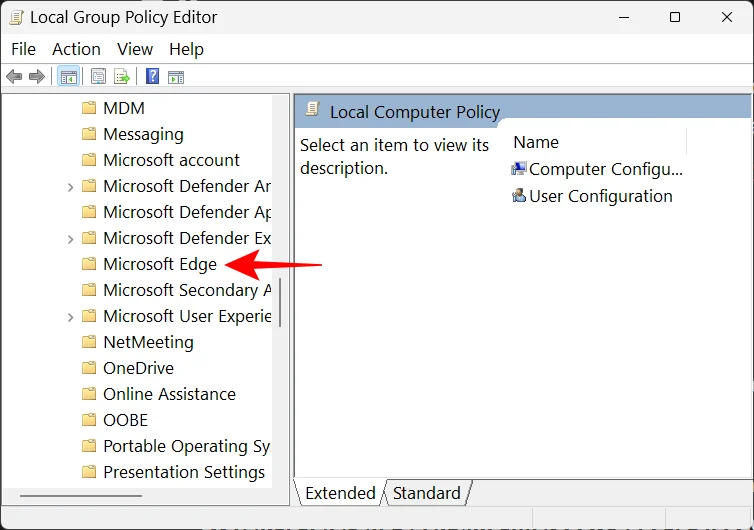Switch to the Standard tab
754x530 pixels.
427,492
